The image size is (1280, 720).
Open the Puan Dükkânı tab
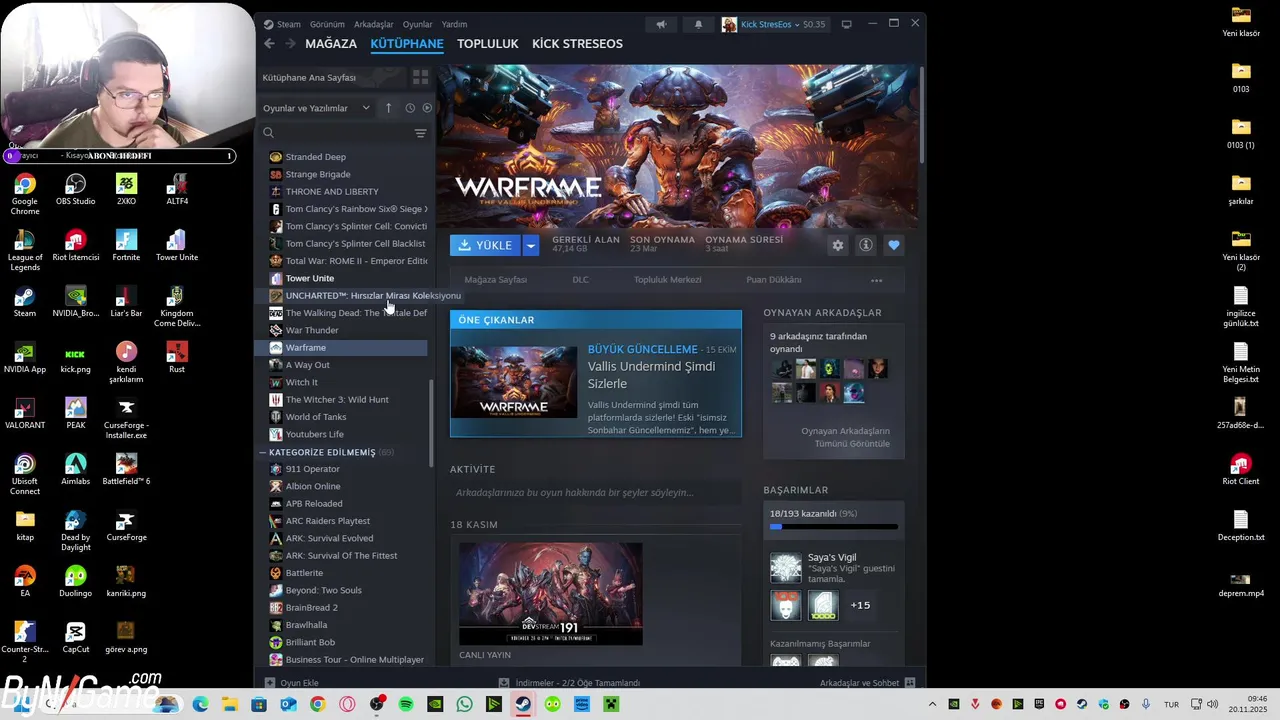pyautogui.click(x=773, y=280)
